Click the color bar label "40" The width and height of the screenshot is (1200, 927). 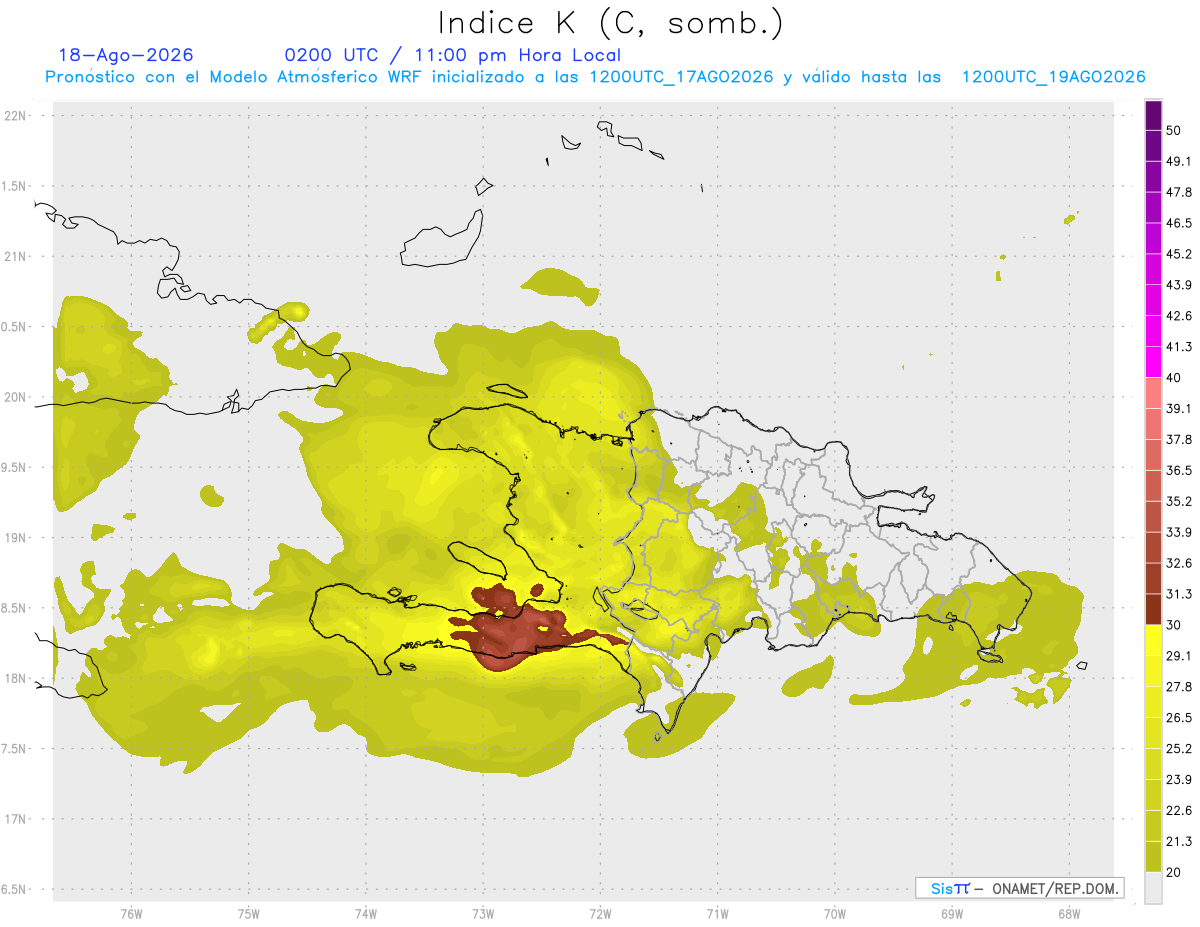(1174, 378)
